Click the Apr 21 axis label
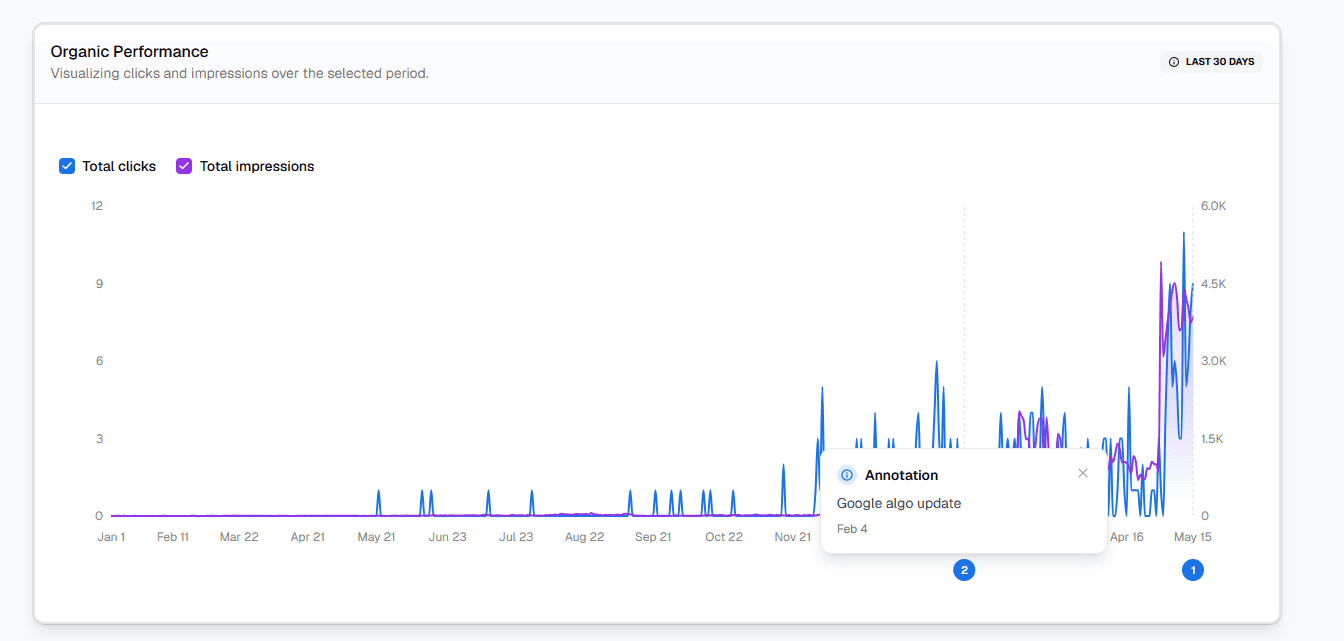1344x641 pixels. (x=308, y=537)
